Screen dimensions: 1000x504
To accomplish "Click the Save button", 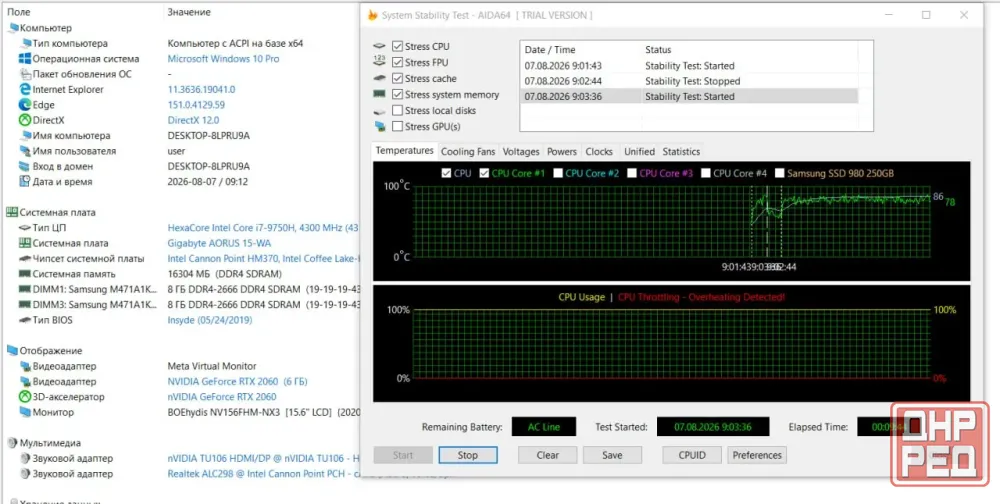I will pyautogui.click(x=612, y=455).
